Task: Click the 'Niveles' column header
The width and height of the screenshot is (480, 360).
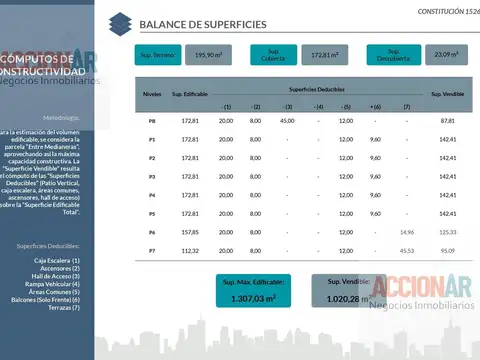Action: coord(152,94)
